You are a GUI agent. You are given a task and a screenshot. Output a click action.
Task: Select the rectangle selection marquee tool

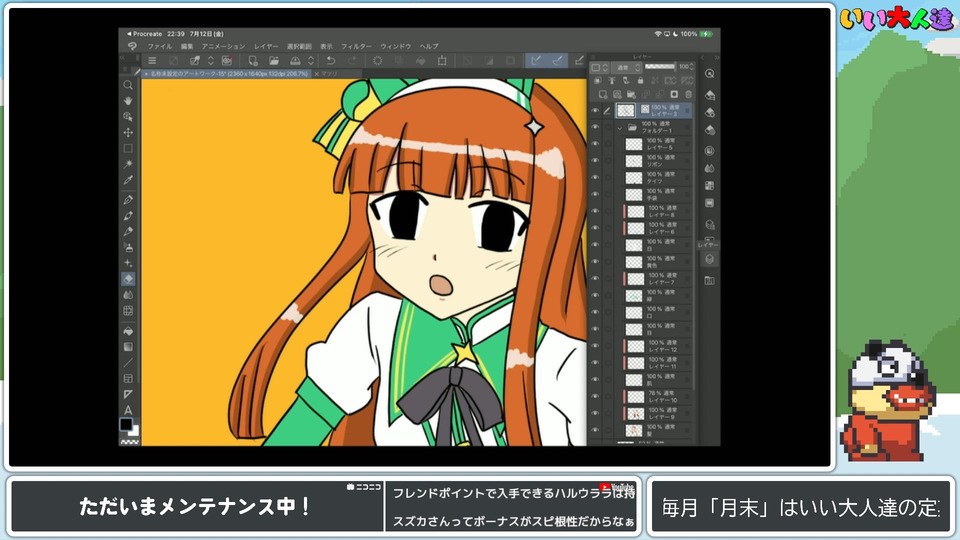(128, 148)
